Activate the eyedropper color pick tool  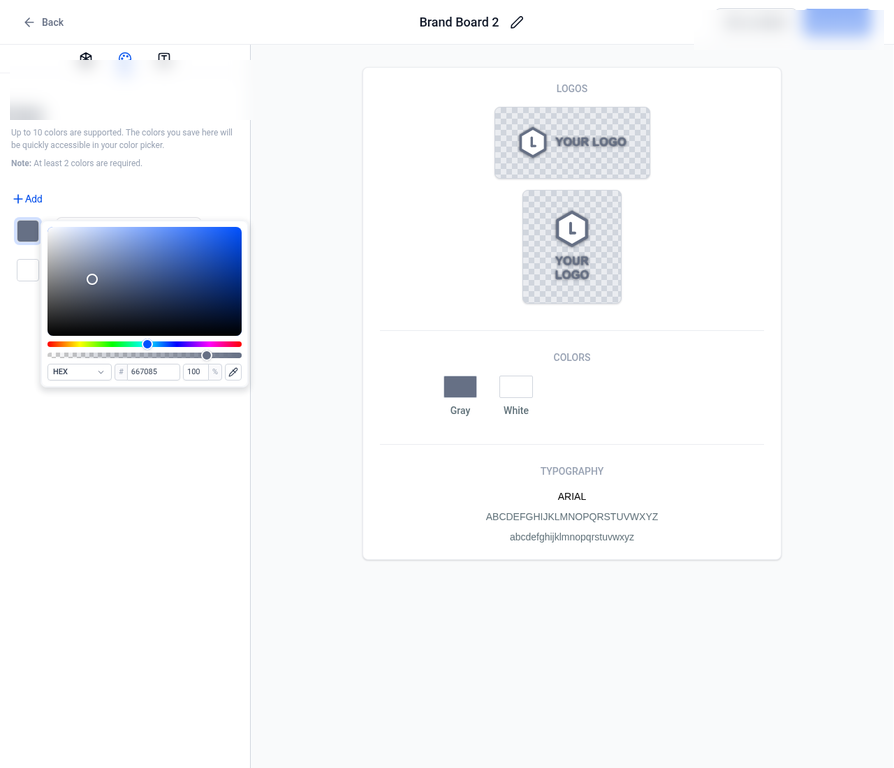(233, 372)
